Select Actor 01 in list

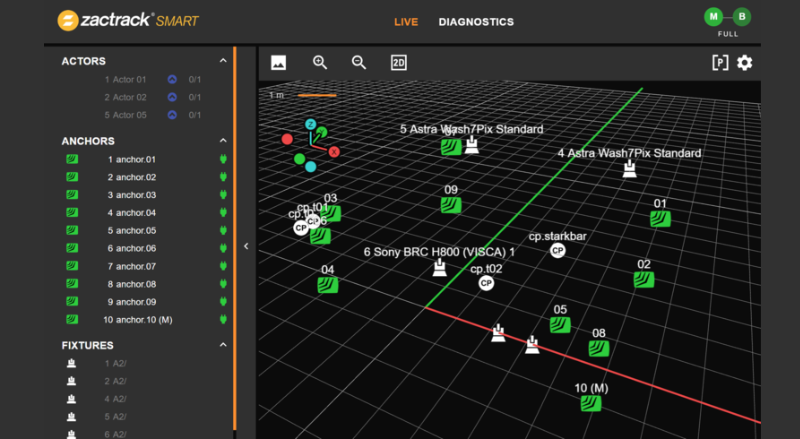coord(125,80)
